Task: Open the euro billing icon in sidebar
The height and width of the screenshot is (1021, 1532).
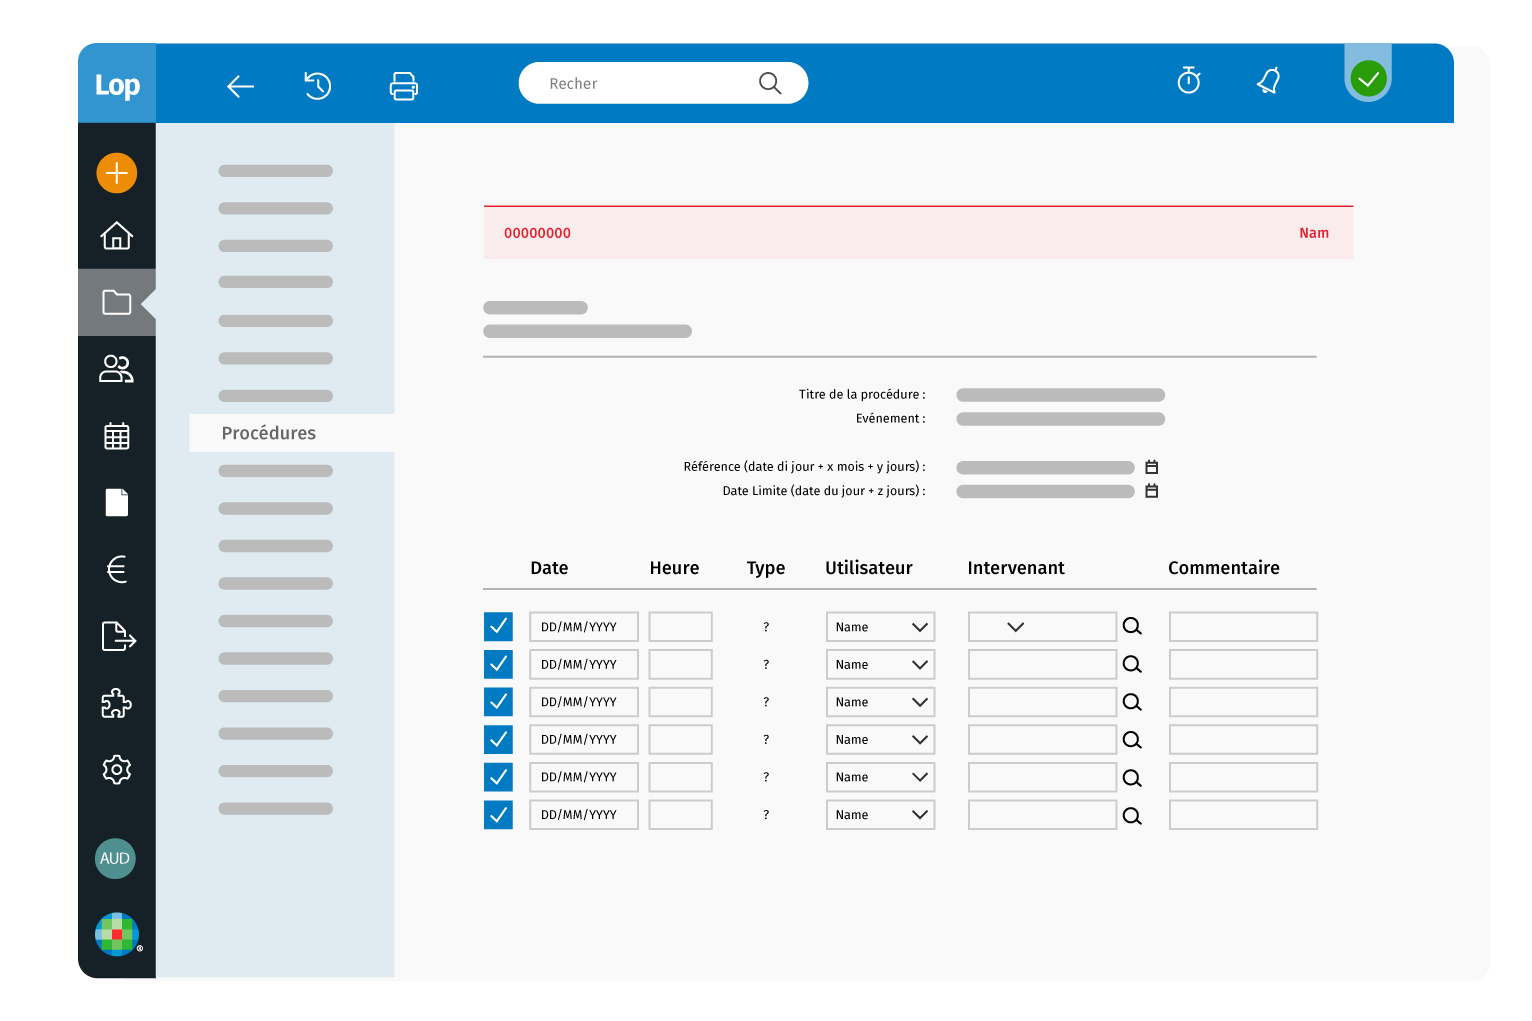Action: click(x=117, y=569)
